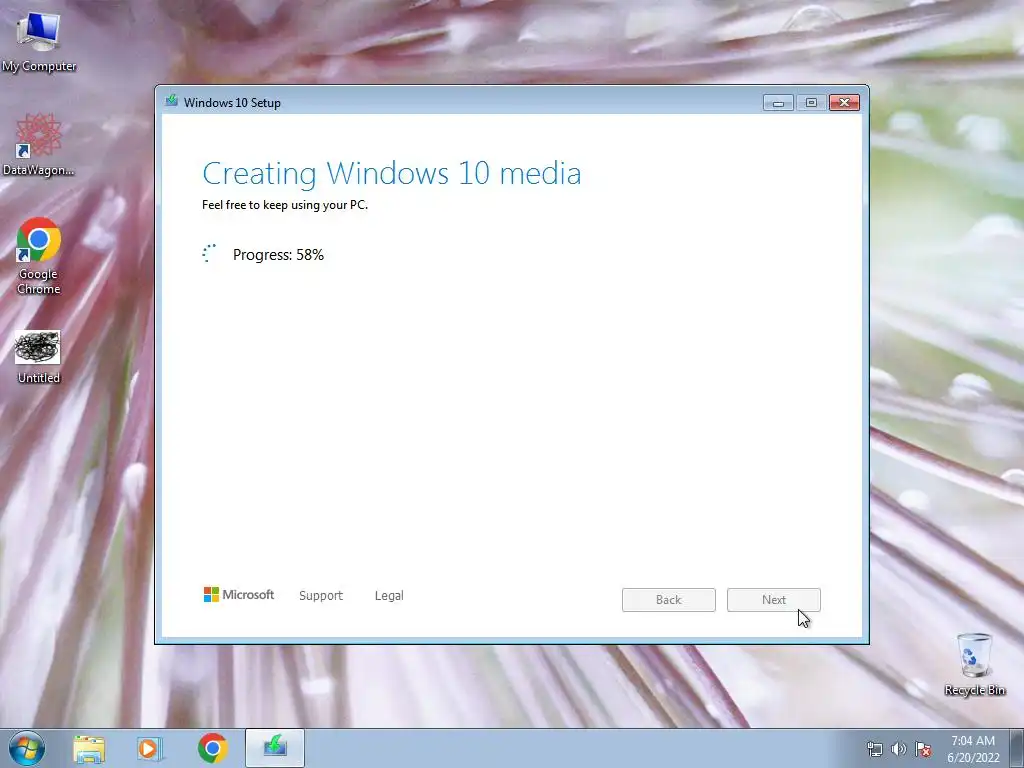Click the Next button

tap(774, 600)
